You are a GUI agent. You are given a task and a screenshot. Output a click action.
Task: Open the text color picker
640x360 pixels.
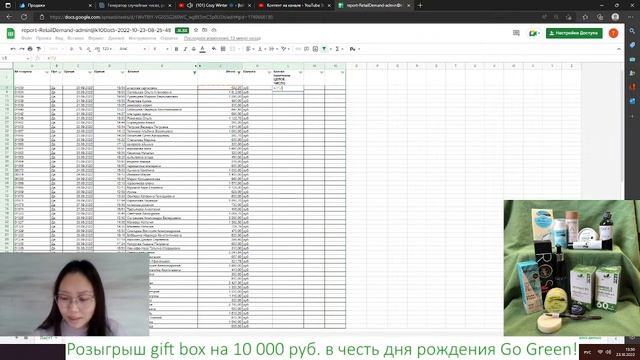[x=202, y=49]
